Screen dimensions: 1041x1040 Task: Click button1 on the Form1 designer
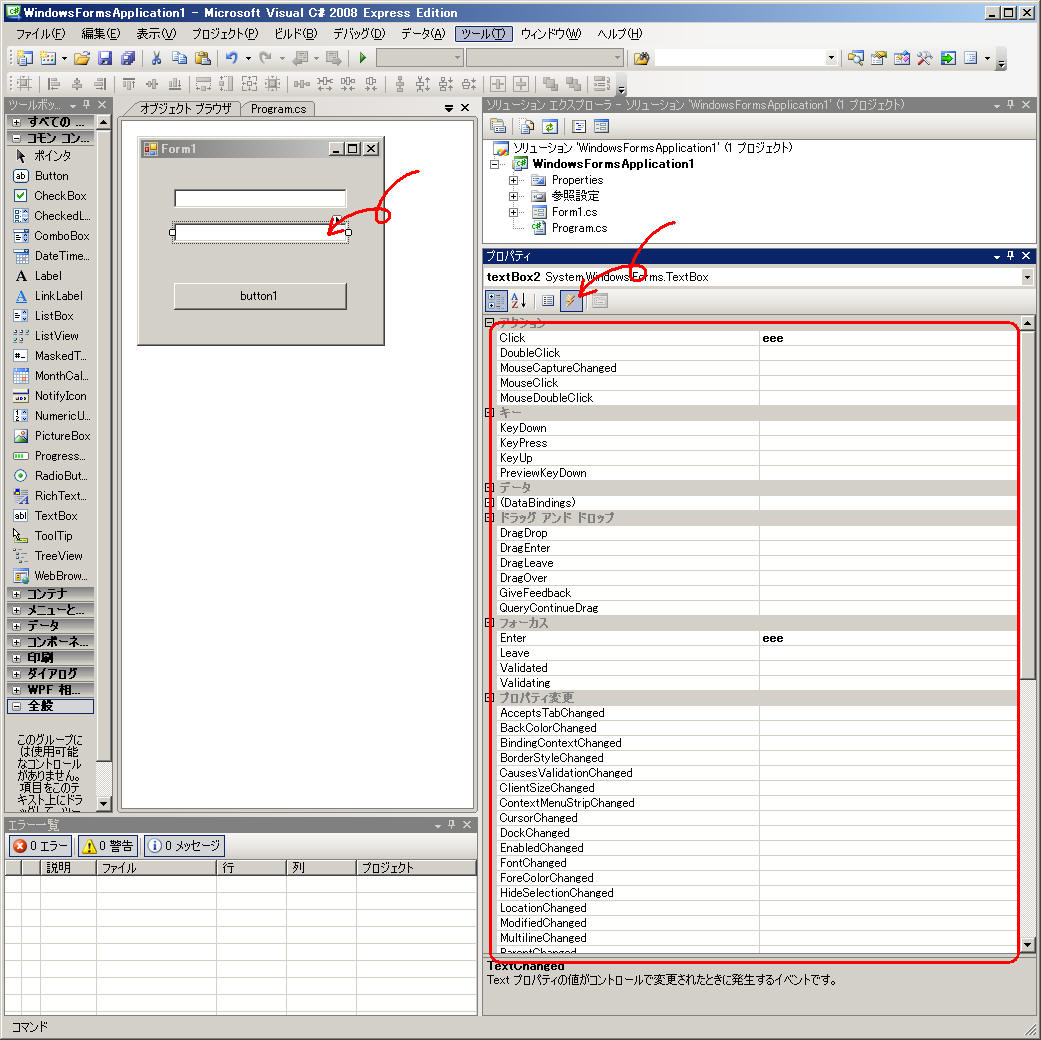[x=260, y=296]
